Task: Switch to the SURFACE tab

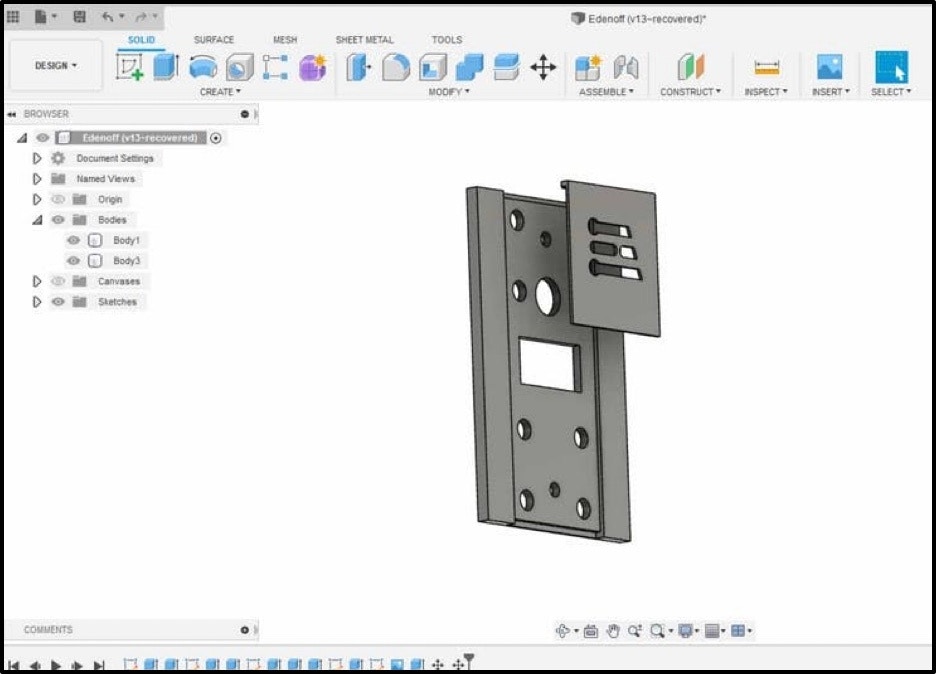Action: [x=213, y=40]
